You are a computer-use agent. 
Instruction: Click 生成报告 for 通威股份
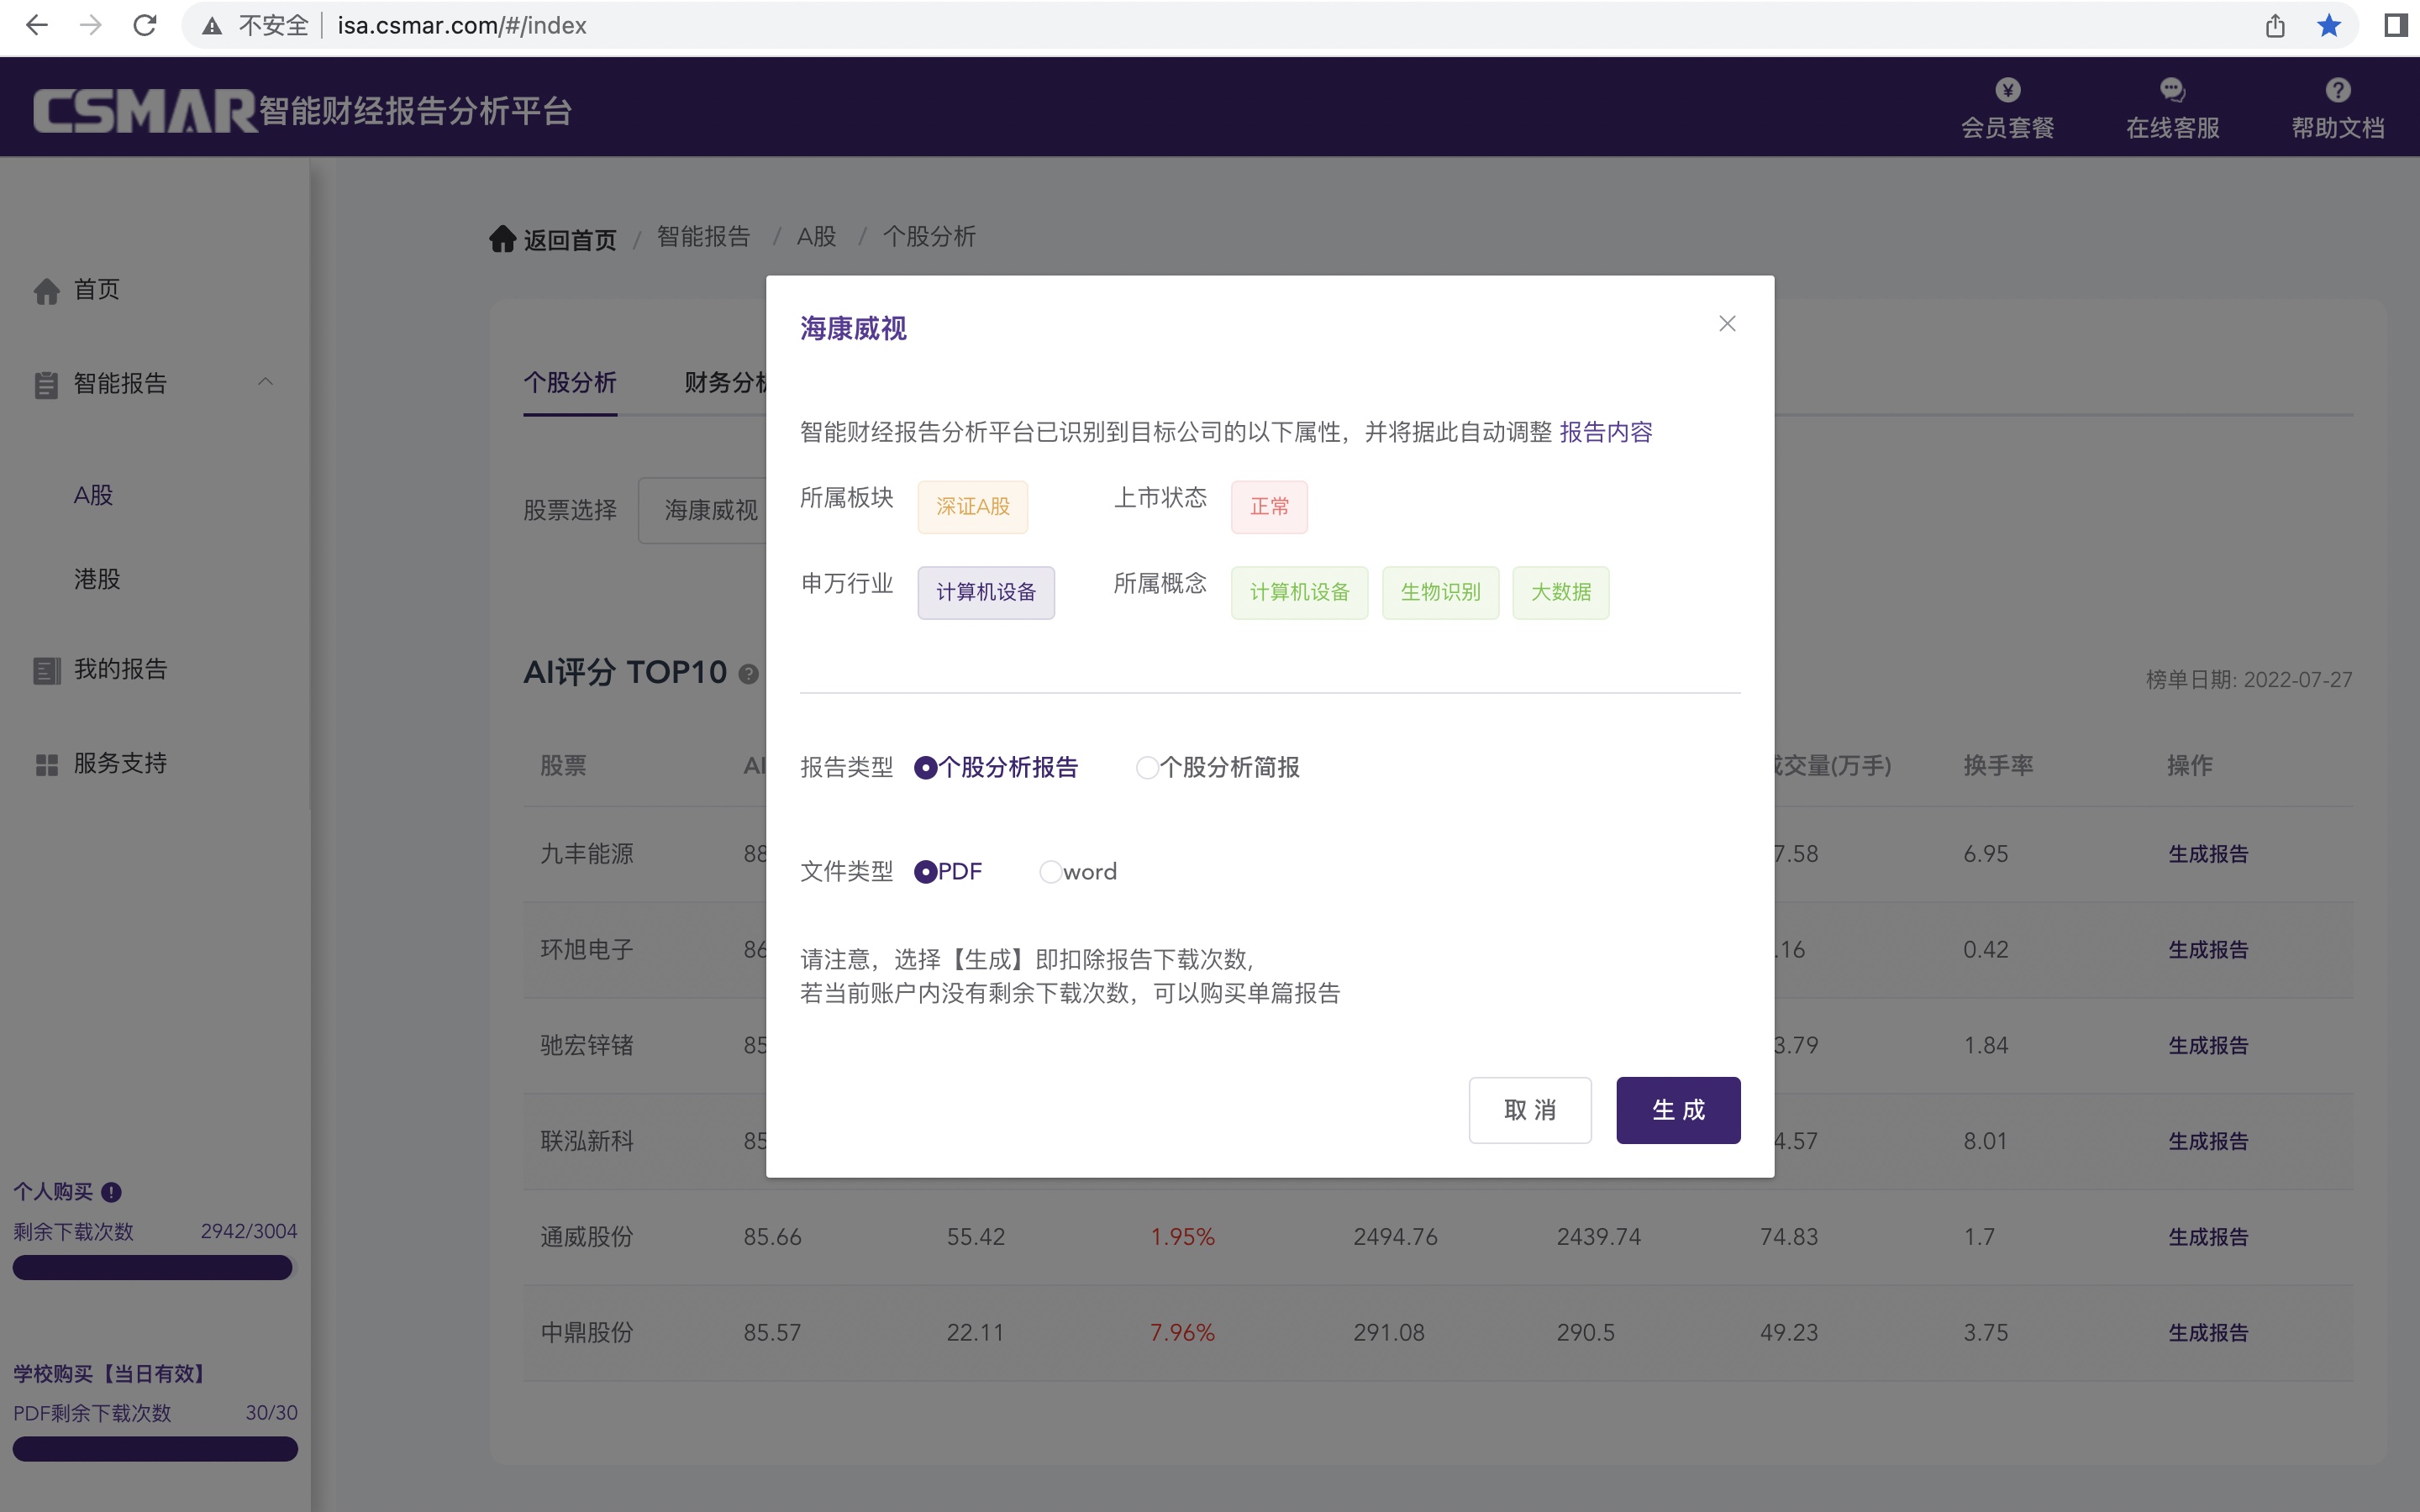tap(2208, 1237)
